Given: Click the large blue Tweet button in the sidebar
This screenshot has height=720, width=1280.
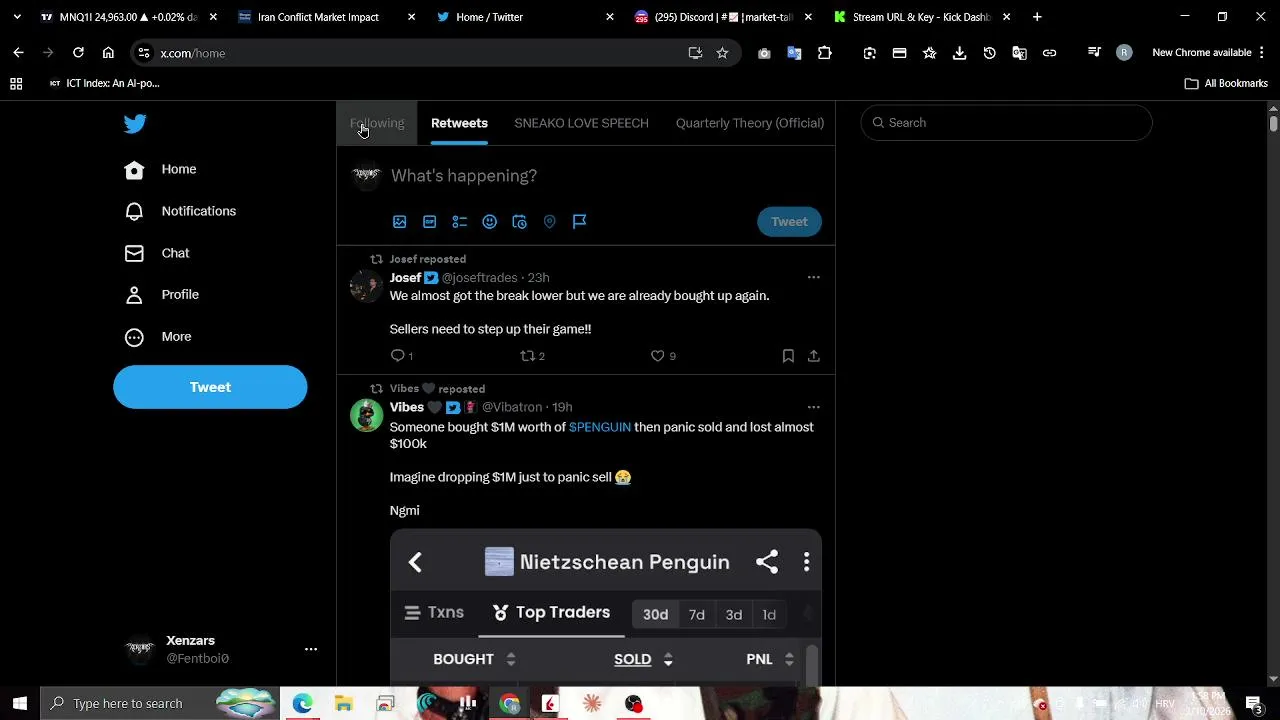Looking at the screenshot, I should tap(210, 387).
